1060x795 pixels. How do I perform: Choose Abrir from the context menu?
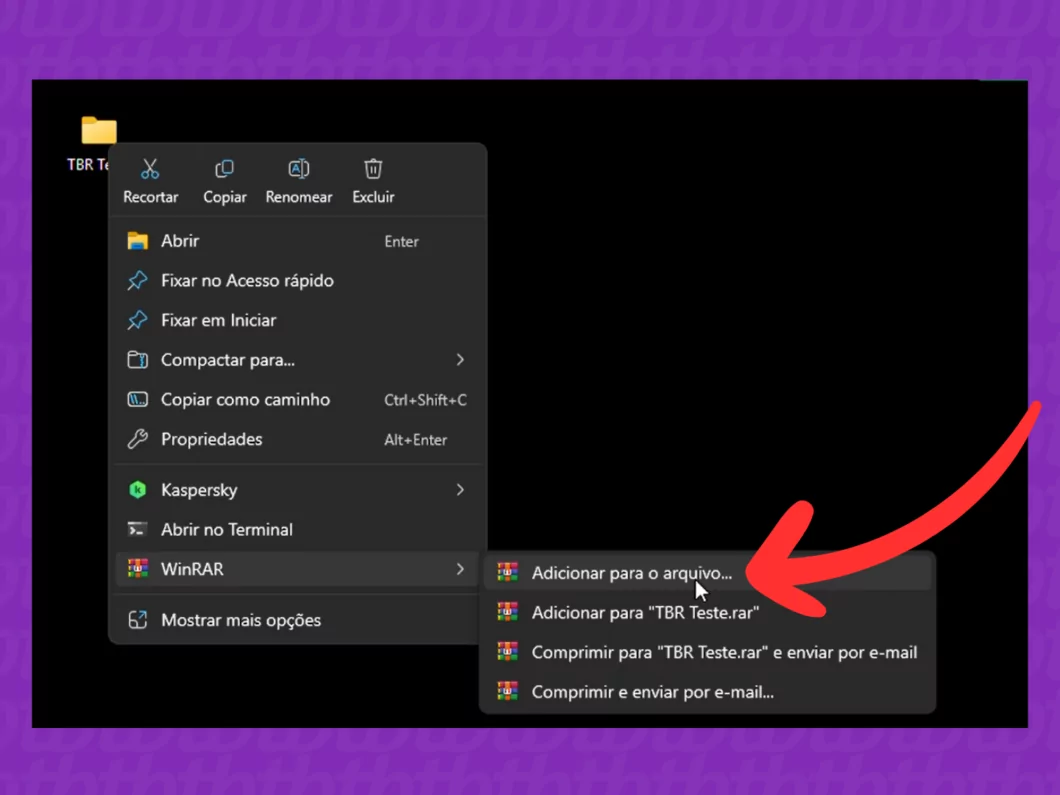click(x=297, y=241)
